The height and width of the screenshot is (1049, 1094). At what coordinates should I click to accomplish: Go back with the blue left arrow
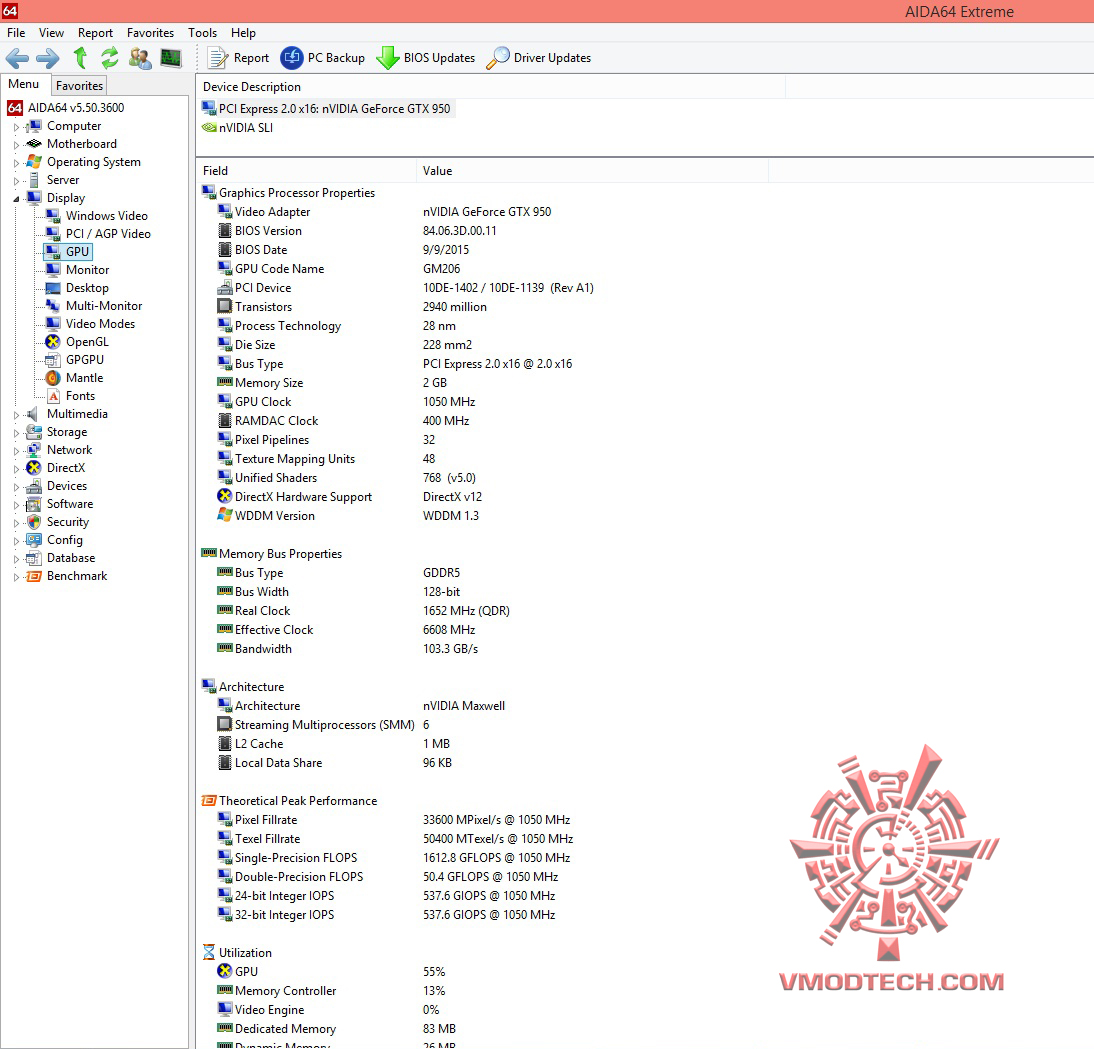pyautogui.click(x=17, y=58)
